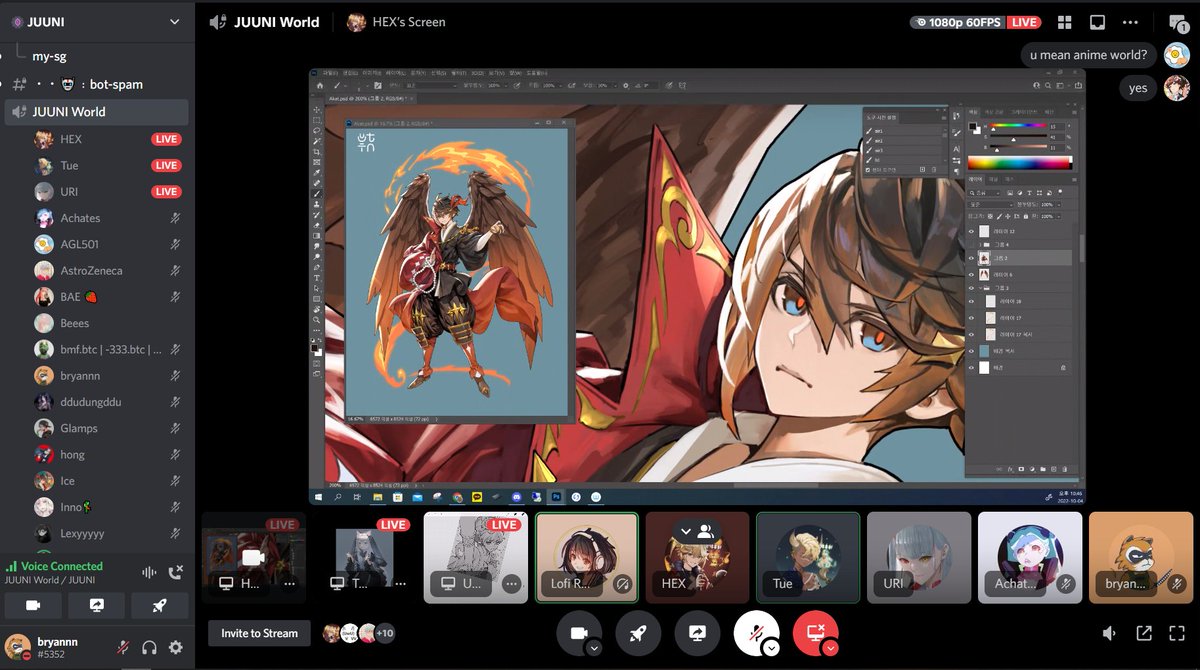This screenshot has width=1200, height=670.
Task: Share your screen from the bottom controls
Action: [x=697, y=633]
